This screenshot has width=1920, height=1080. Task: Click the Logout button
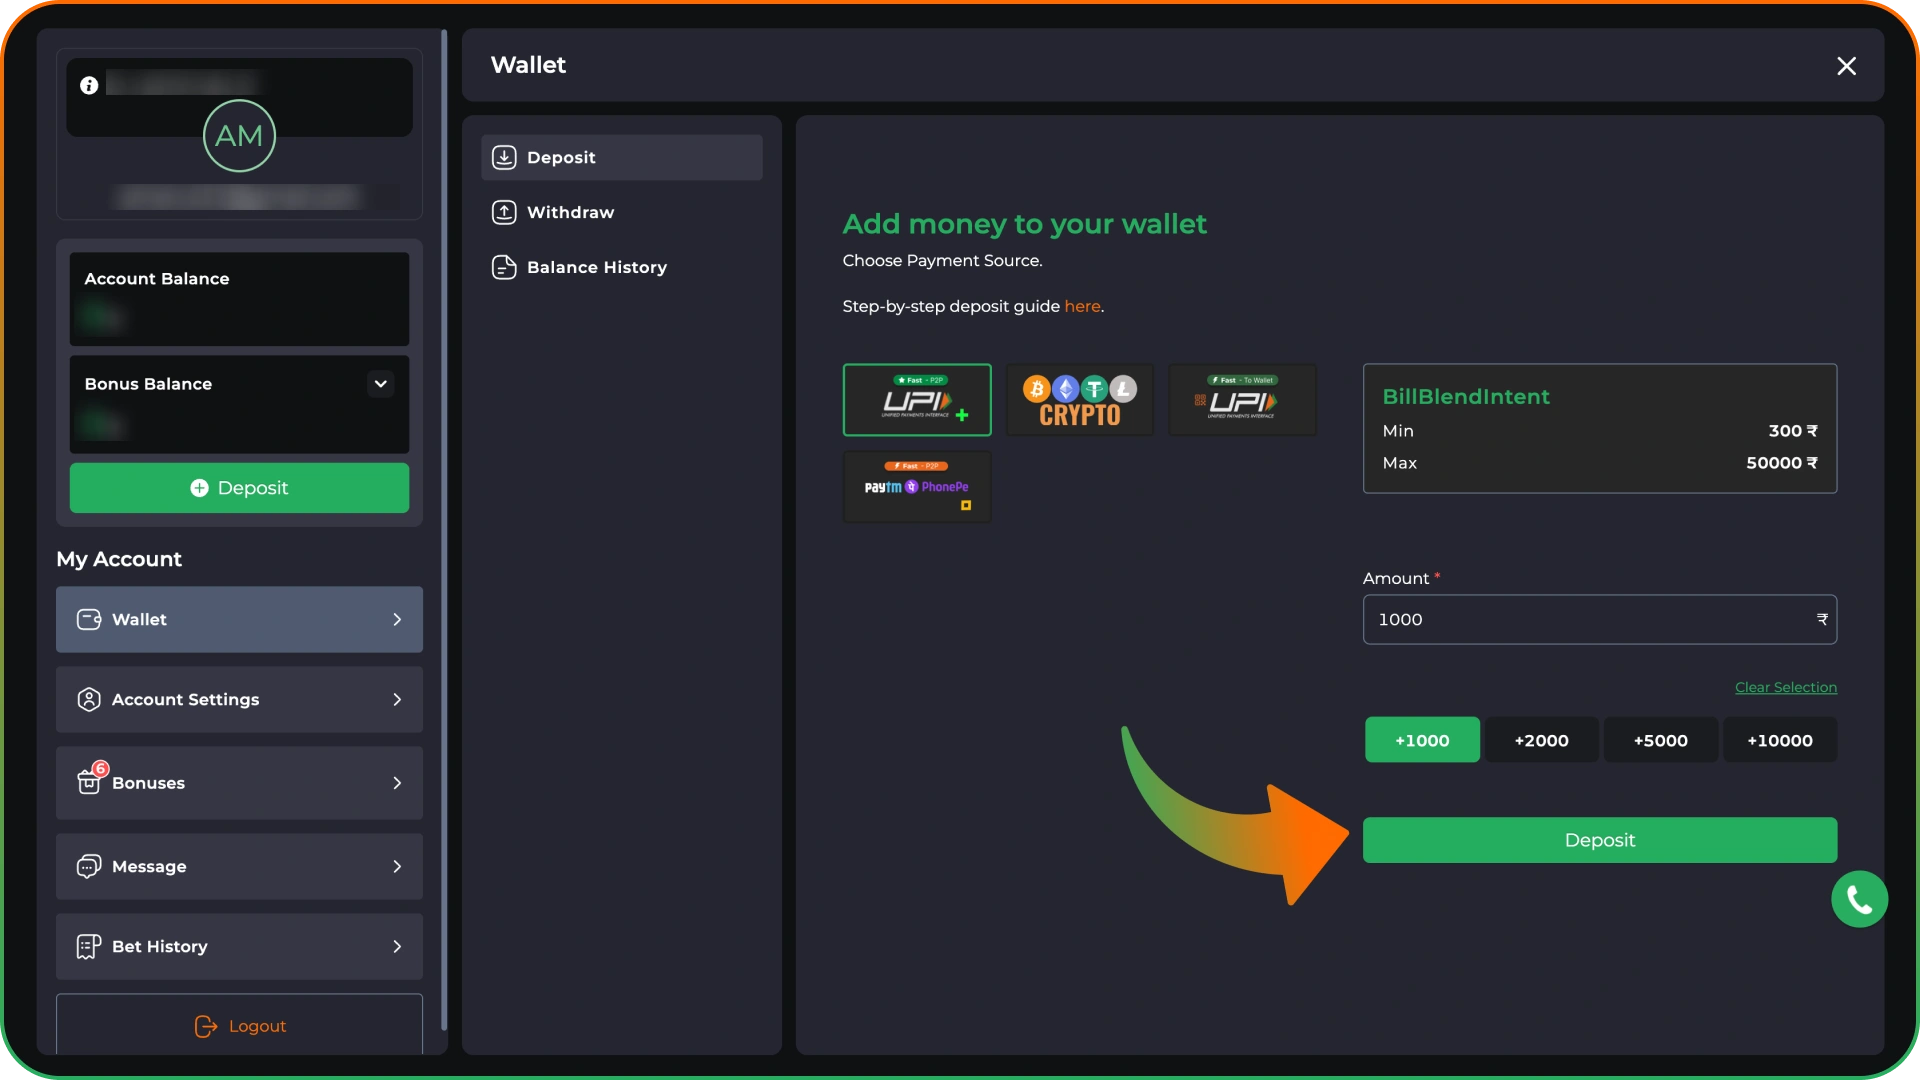[239, 1026]
